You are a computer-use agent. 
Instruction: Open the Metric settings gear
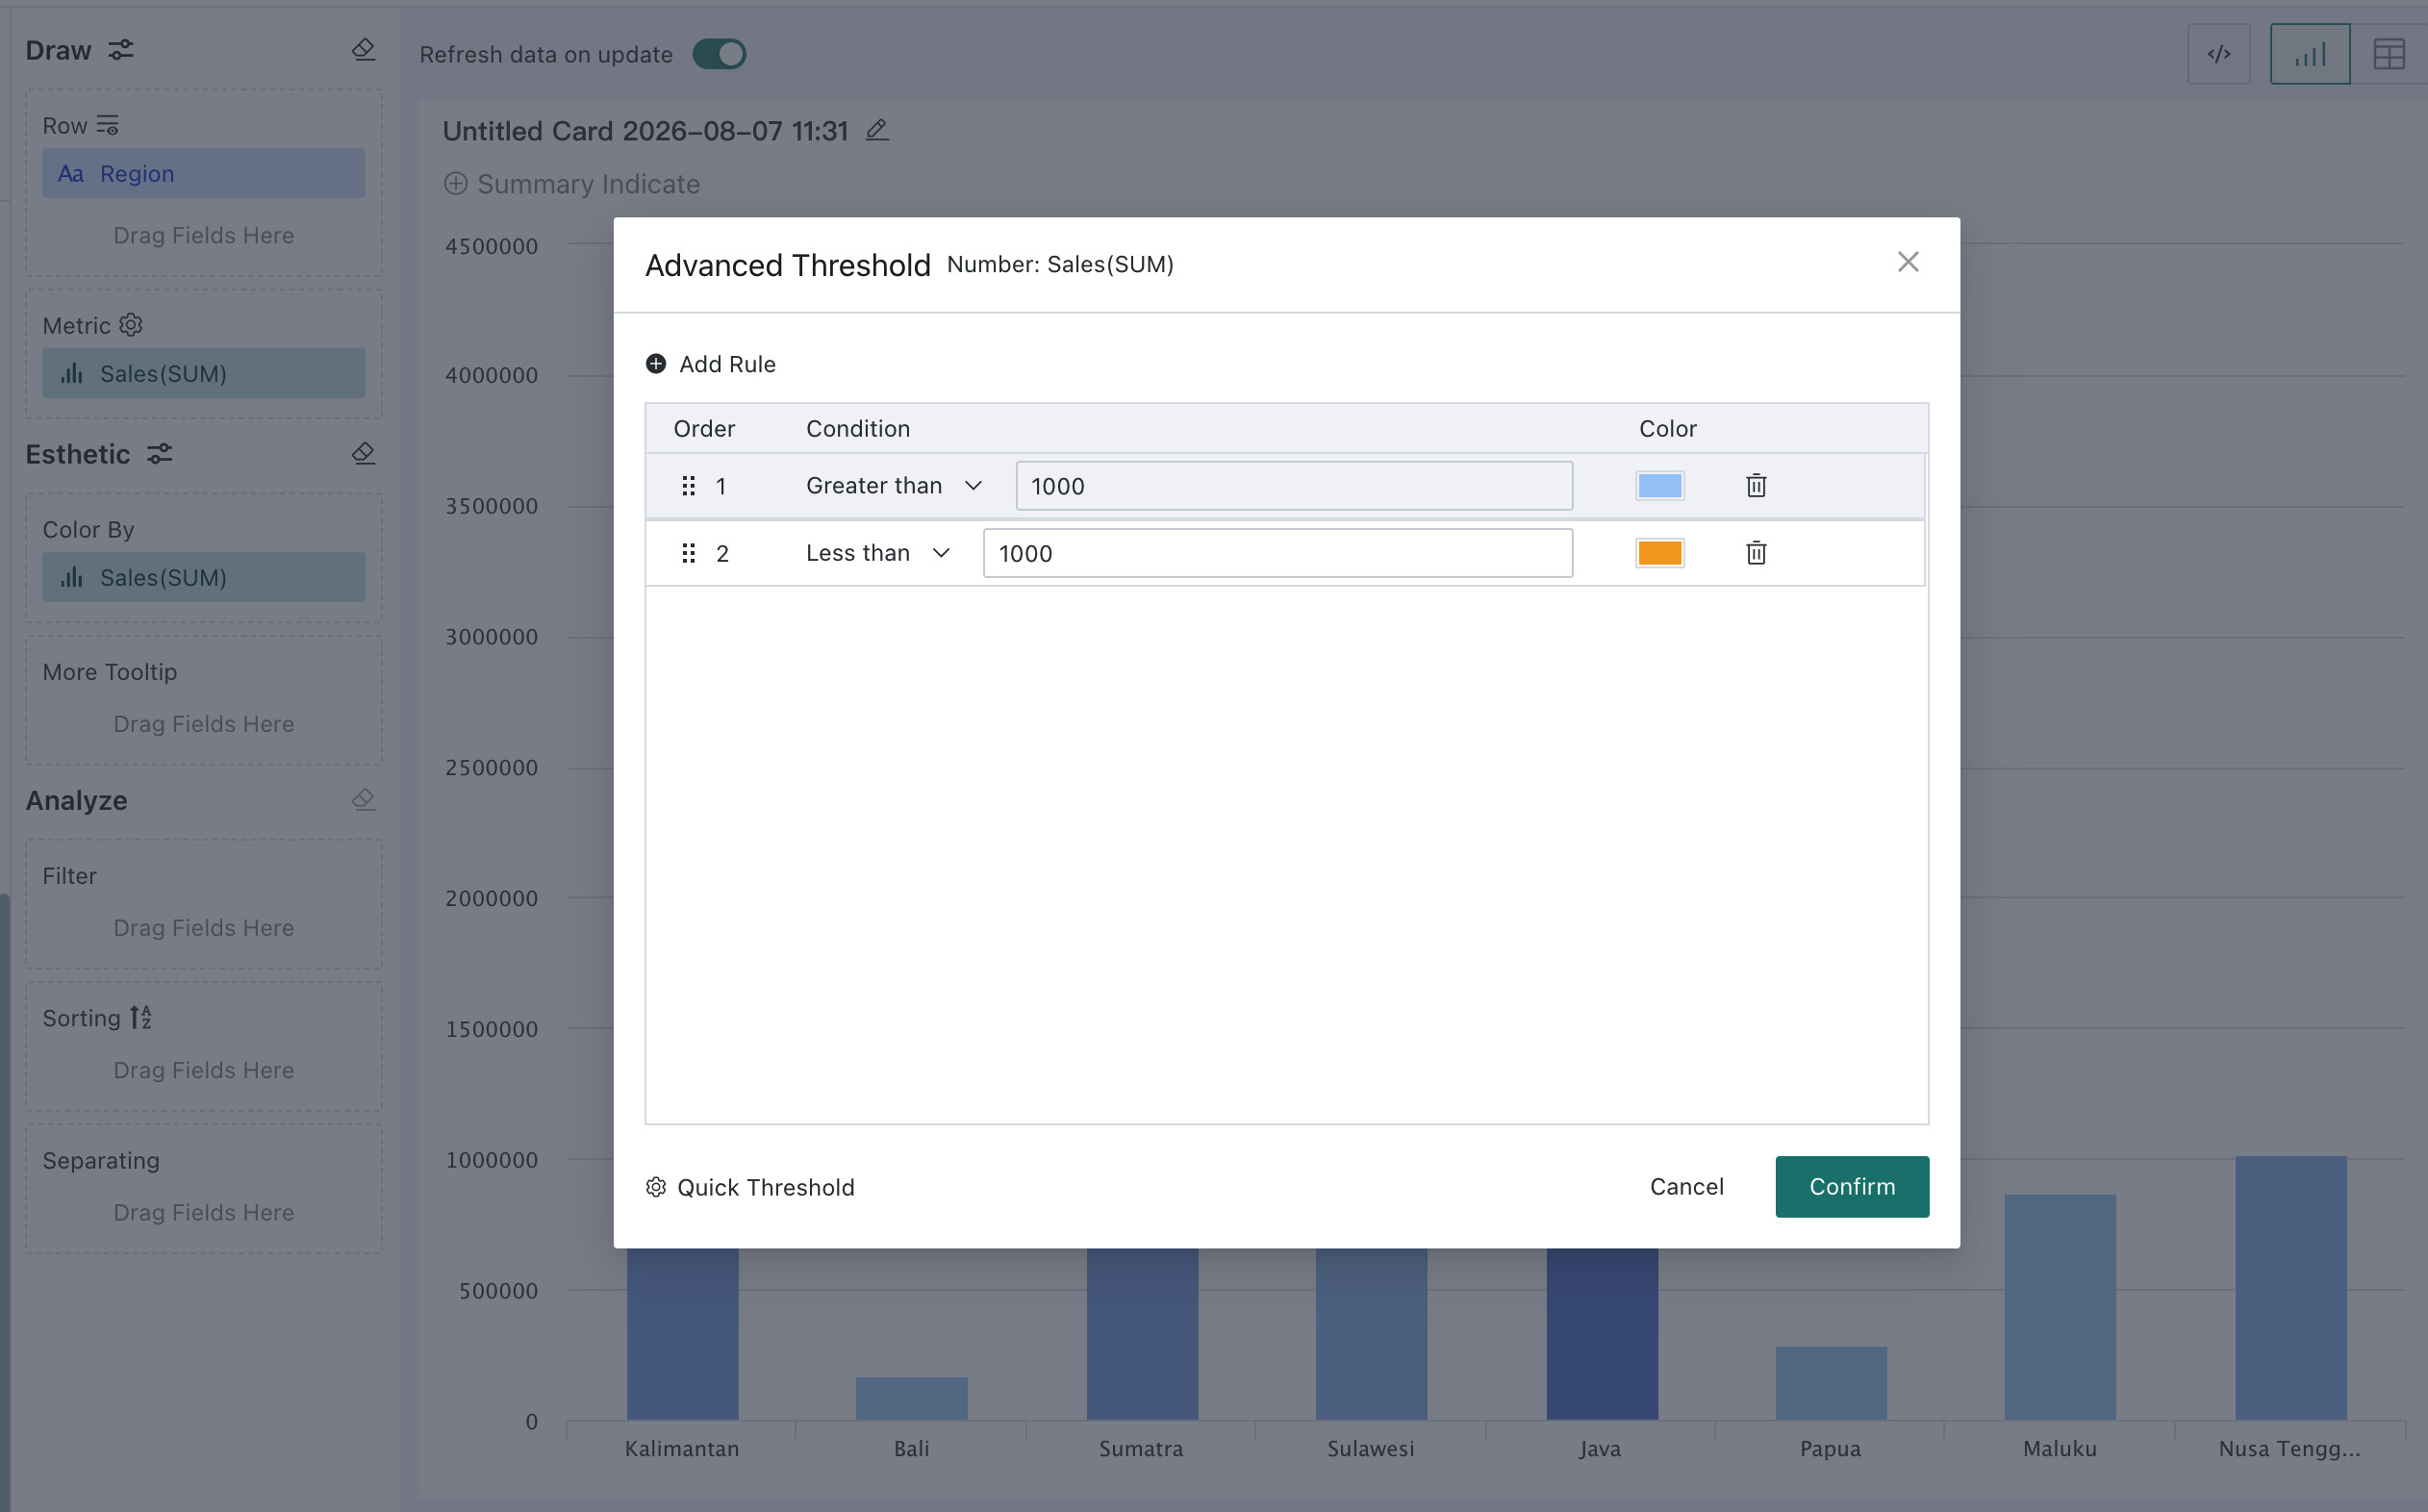(131, 325)
